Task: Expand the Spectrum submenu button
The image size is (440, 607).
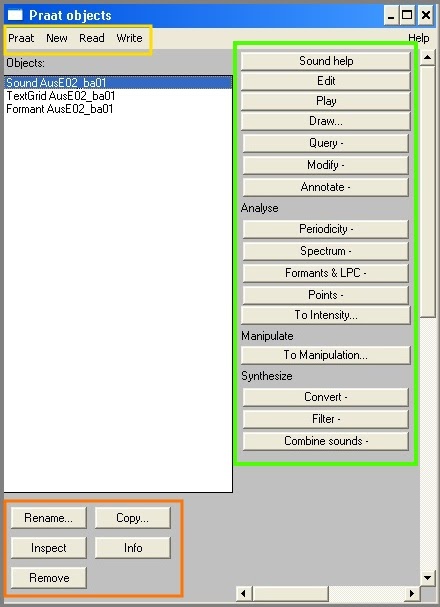Action: click(325, 251)
